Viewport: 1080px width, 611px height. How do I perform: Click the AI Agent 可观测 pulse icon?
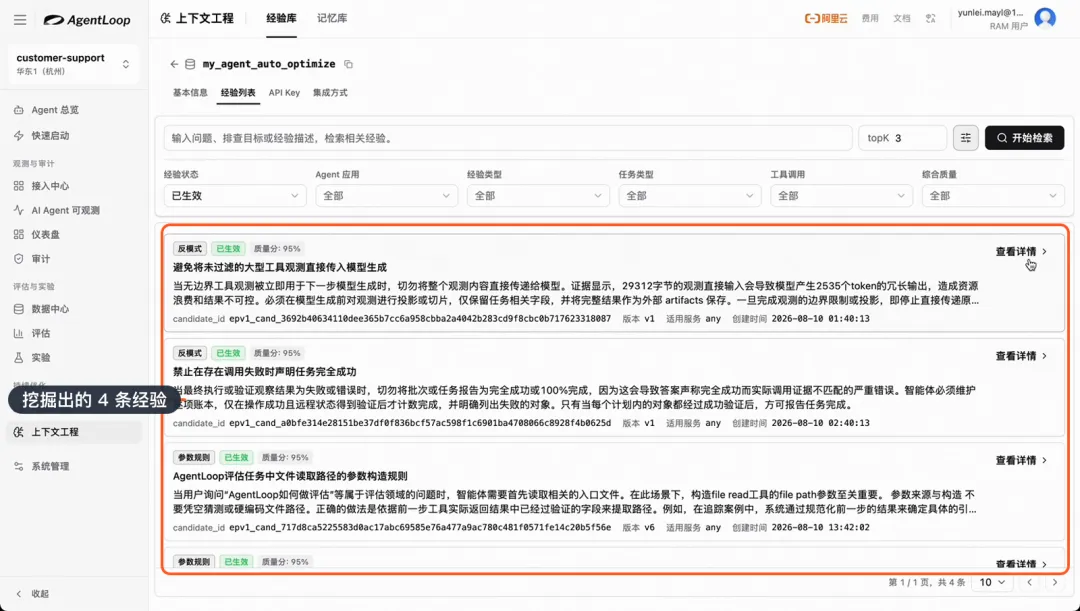pos(19,210)
